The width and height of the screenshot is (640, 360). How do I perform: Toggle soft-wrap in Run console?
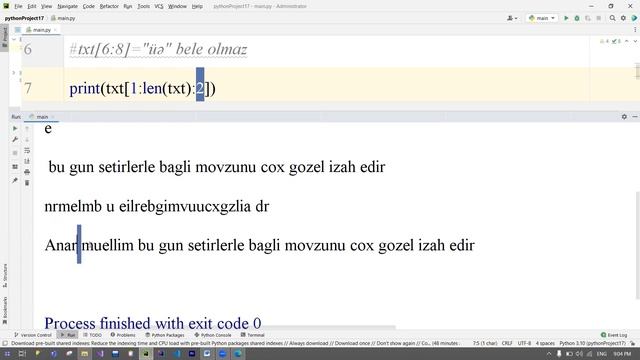point(27,151)
